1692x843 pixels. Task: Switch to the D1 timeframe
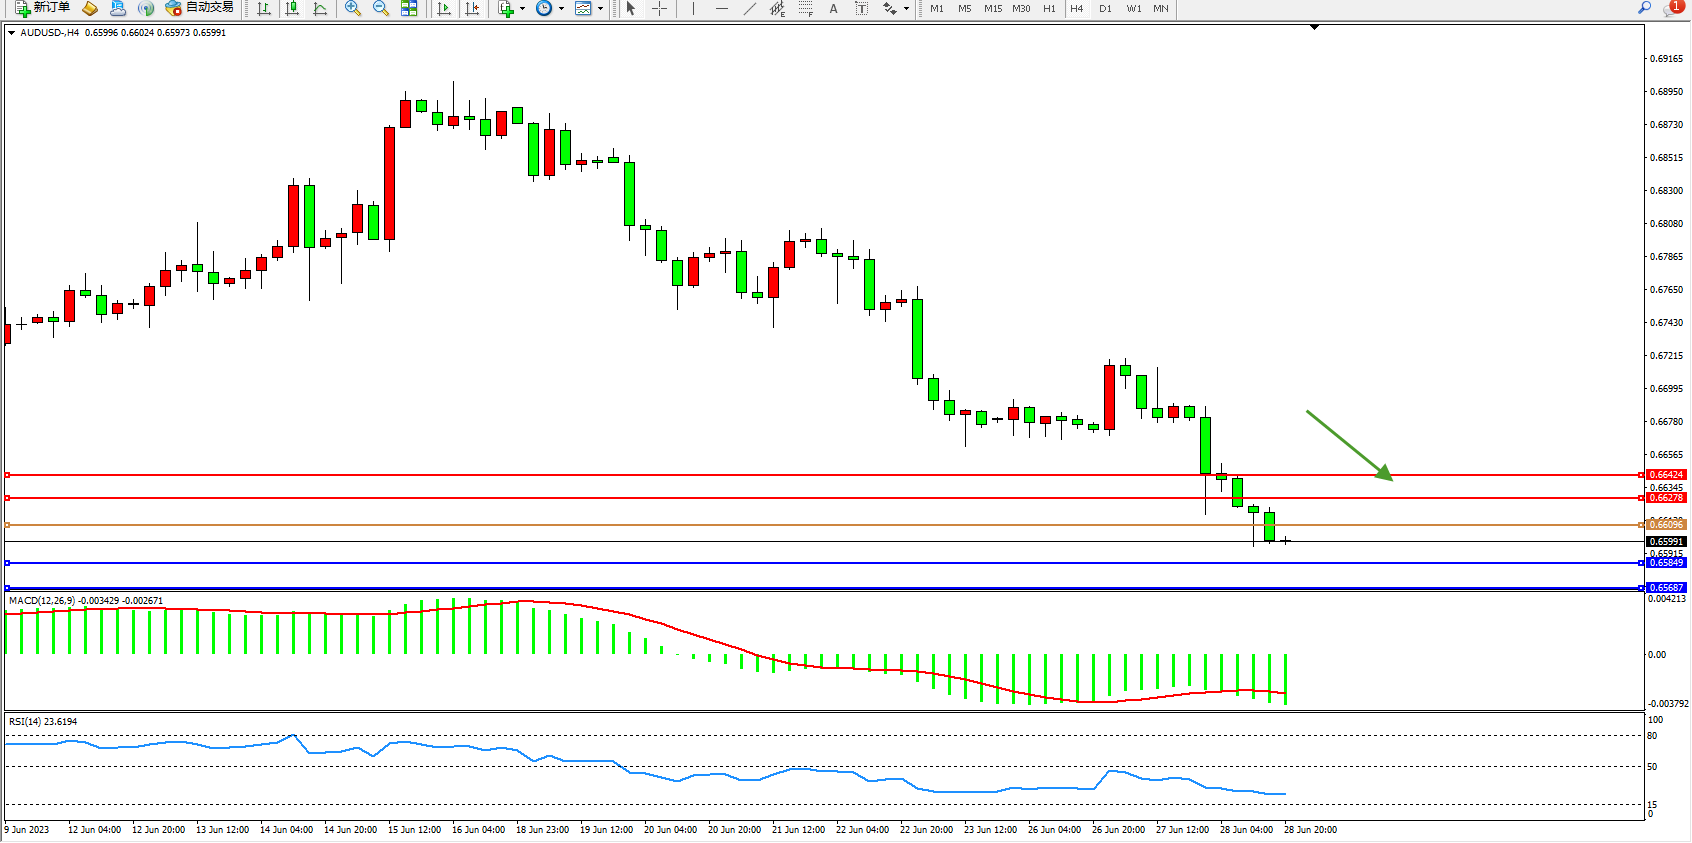point(1105,8)
